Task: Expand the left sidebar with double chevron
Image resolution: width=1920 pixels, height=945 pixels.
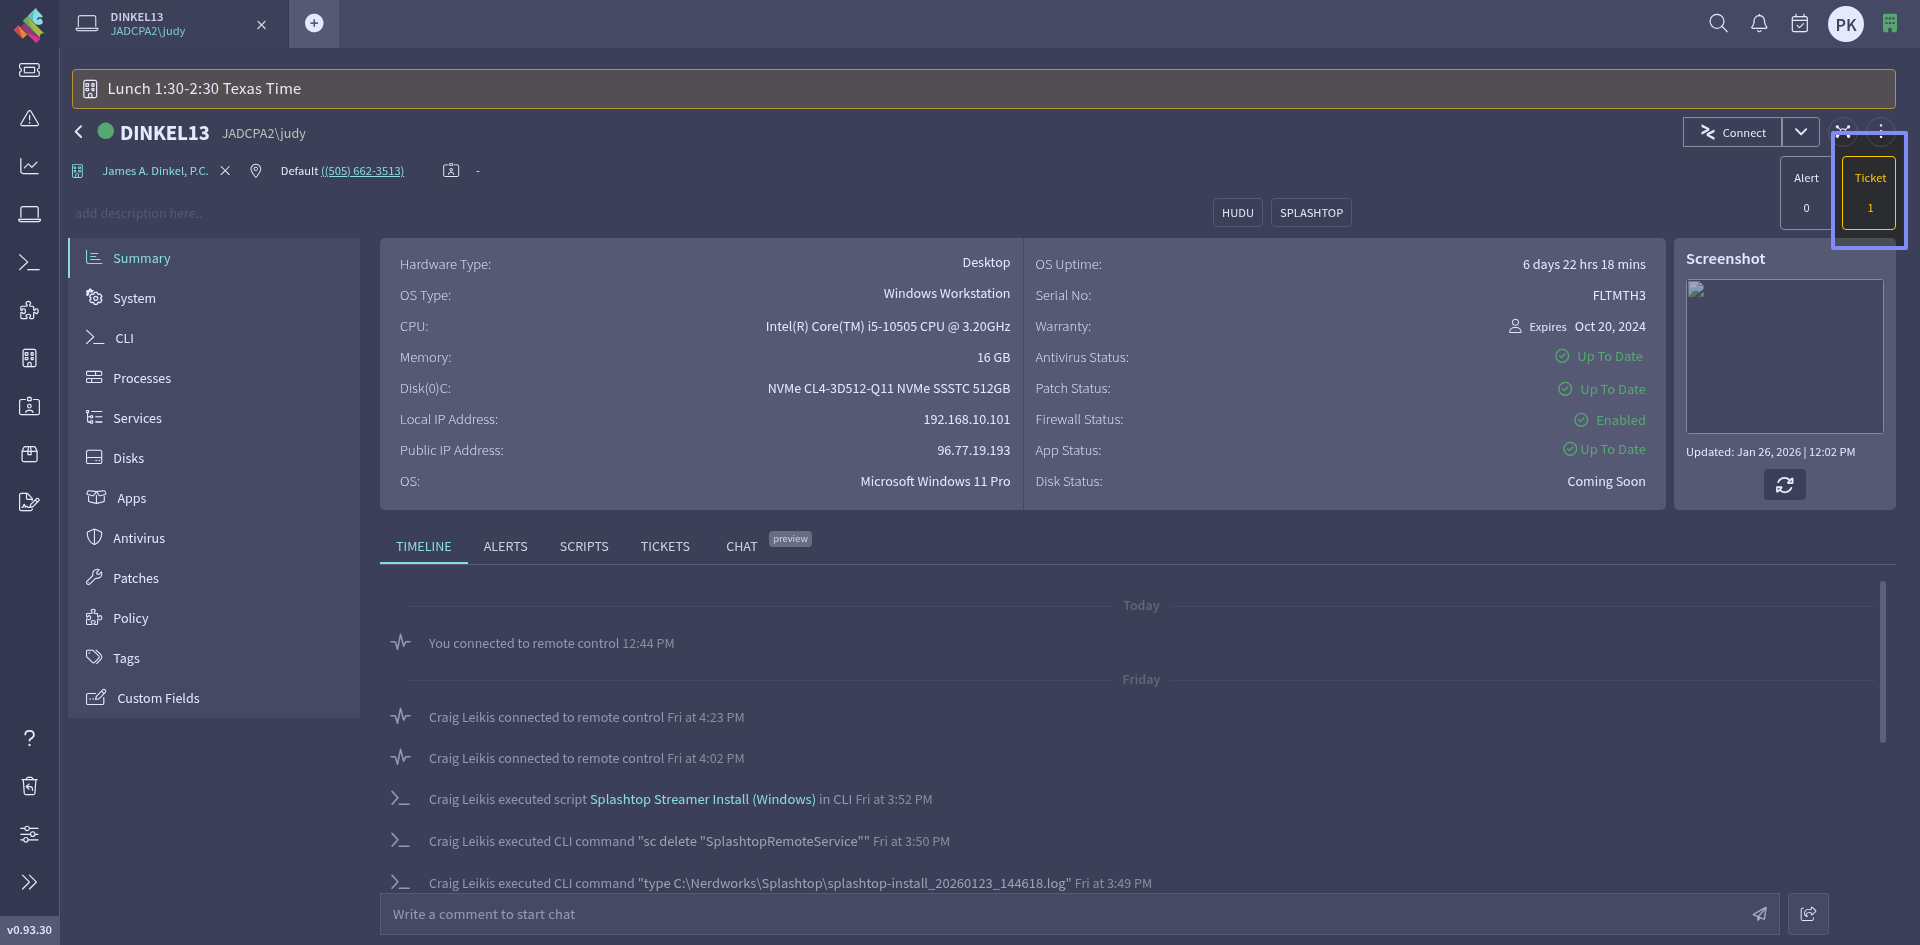Action: [x=30, y=882]
